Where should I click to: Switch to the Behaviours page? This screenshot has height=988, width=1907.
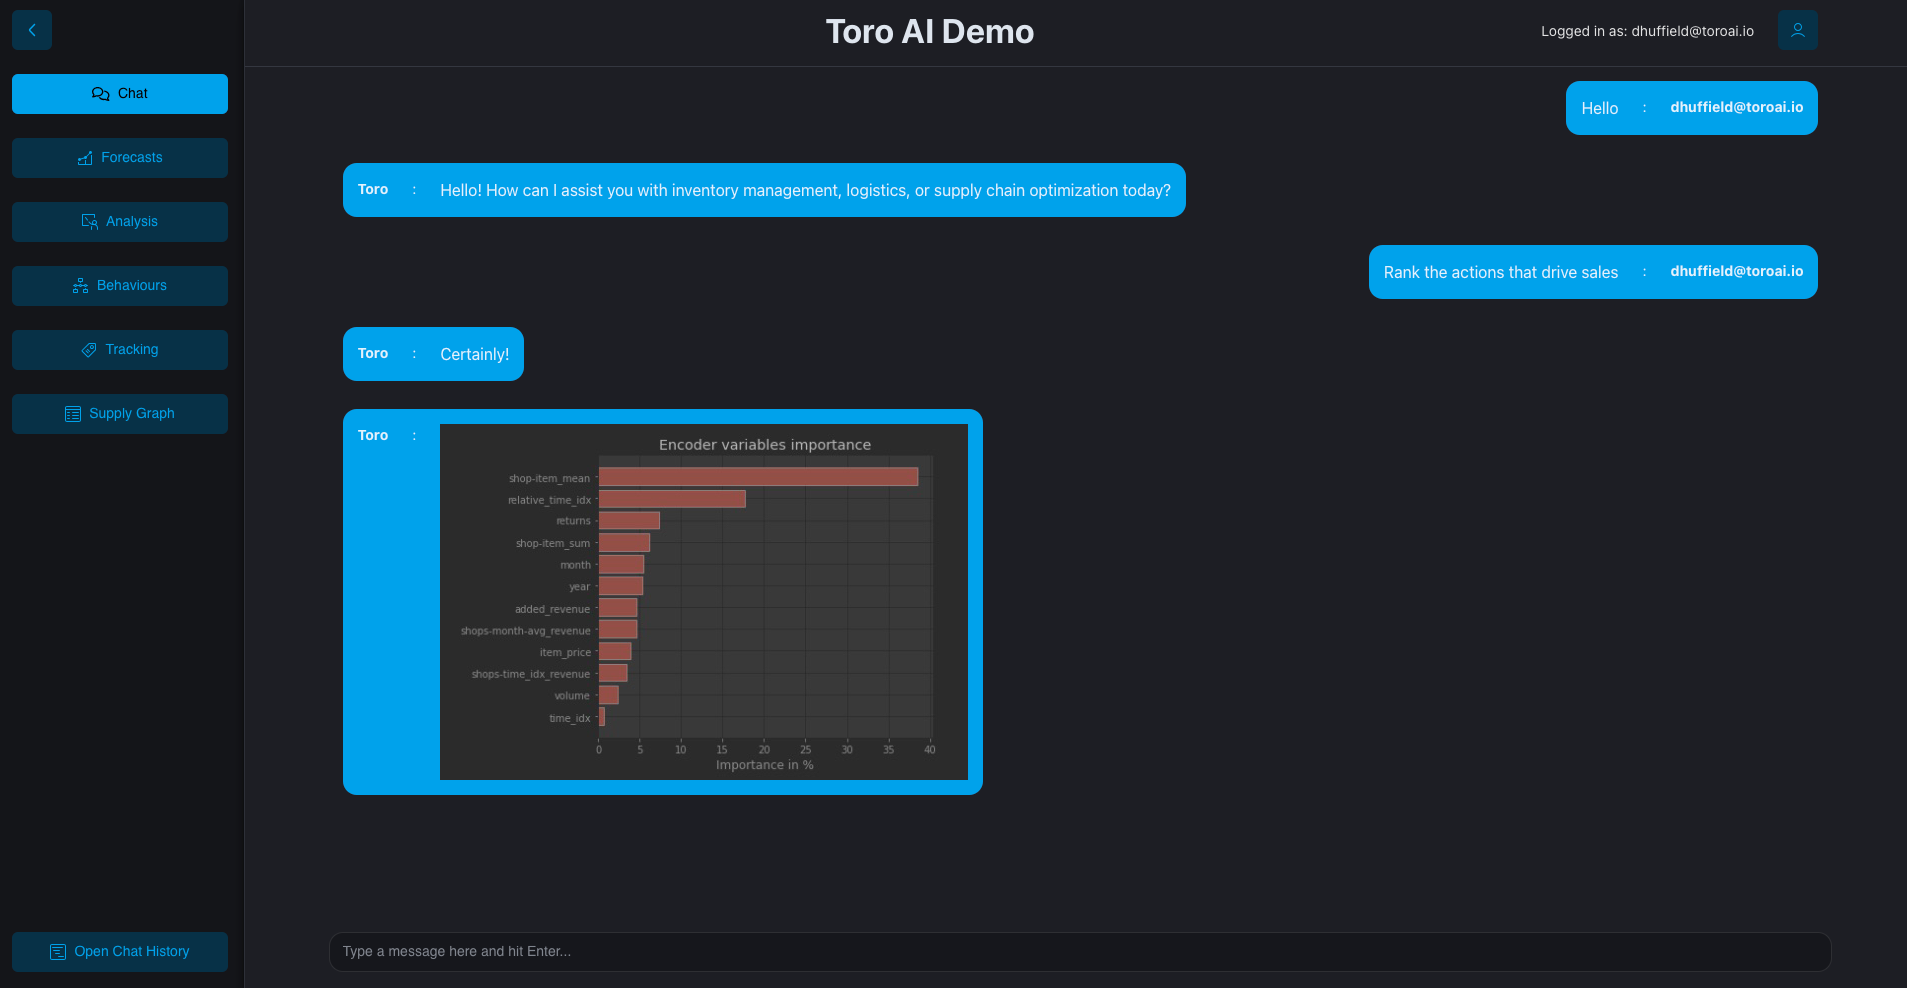(131, 286)
